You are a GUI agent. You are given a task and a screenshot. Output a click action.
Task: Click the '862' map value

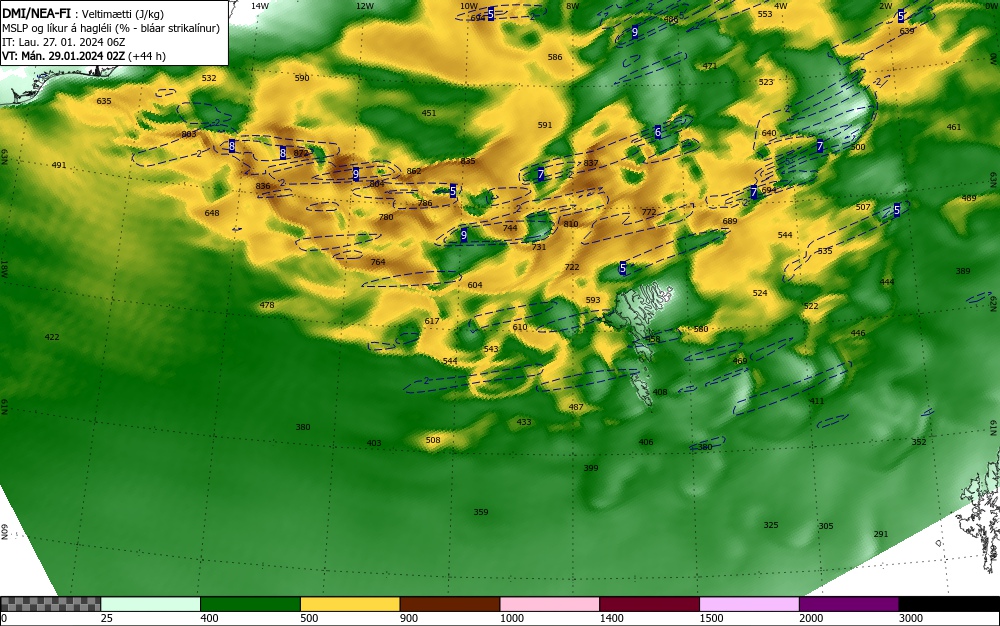click(x=414, y=171)
